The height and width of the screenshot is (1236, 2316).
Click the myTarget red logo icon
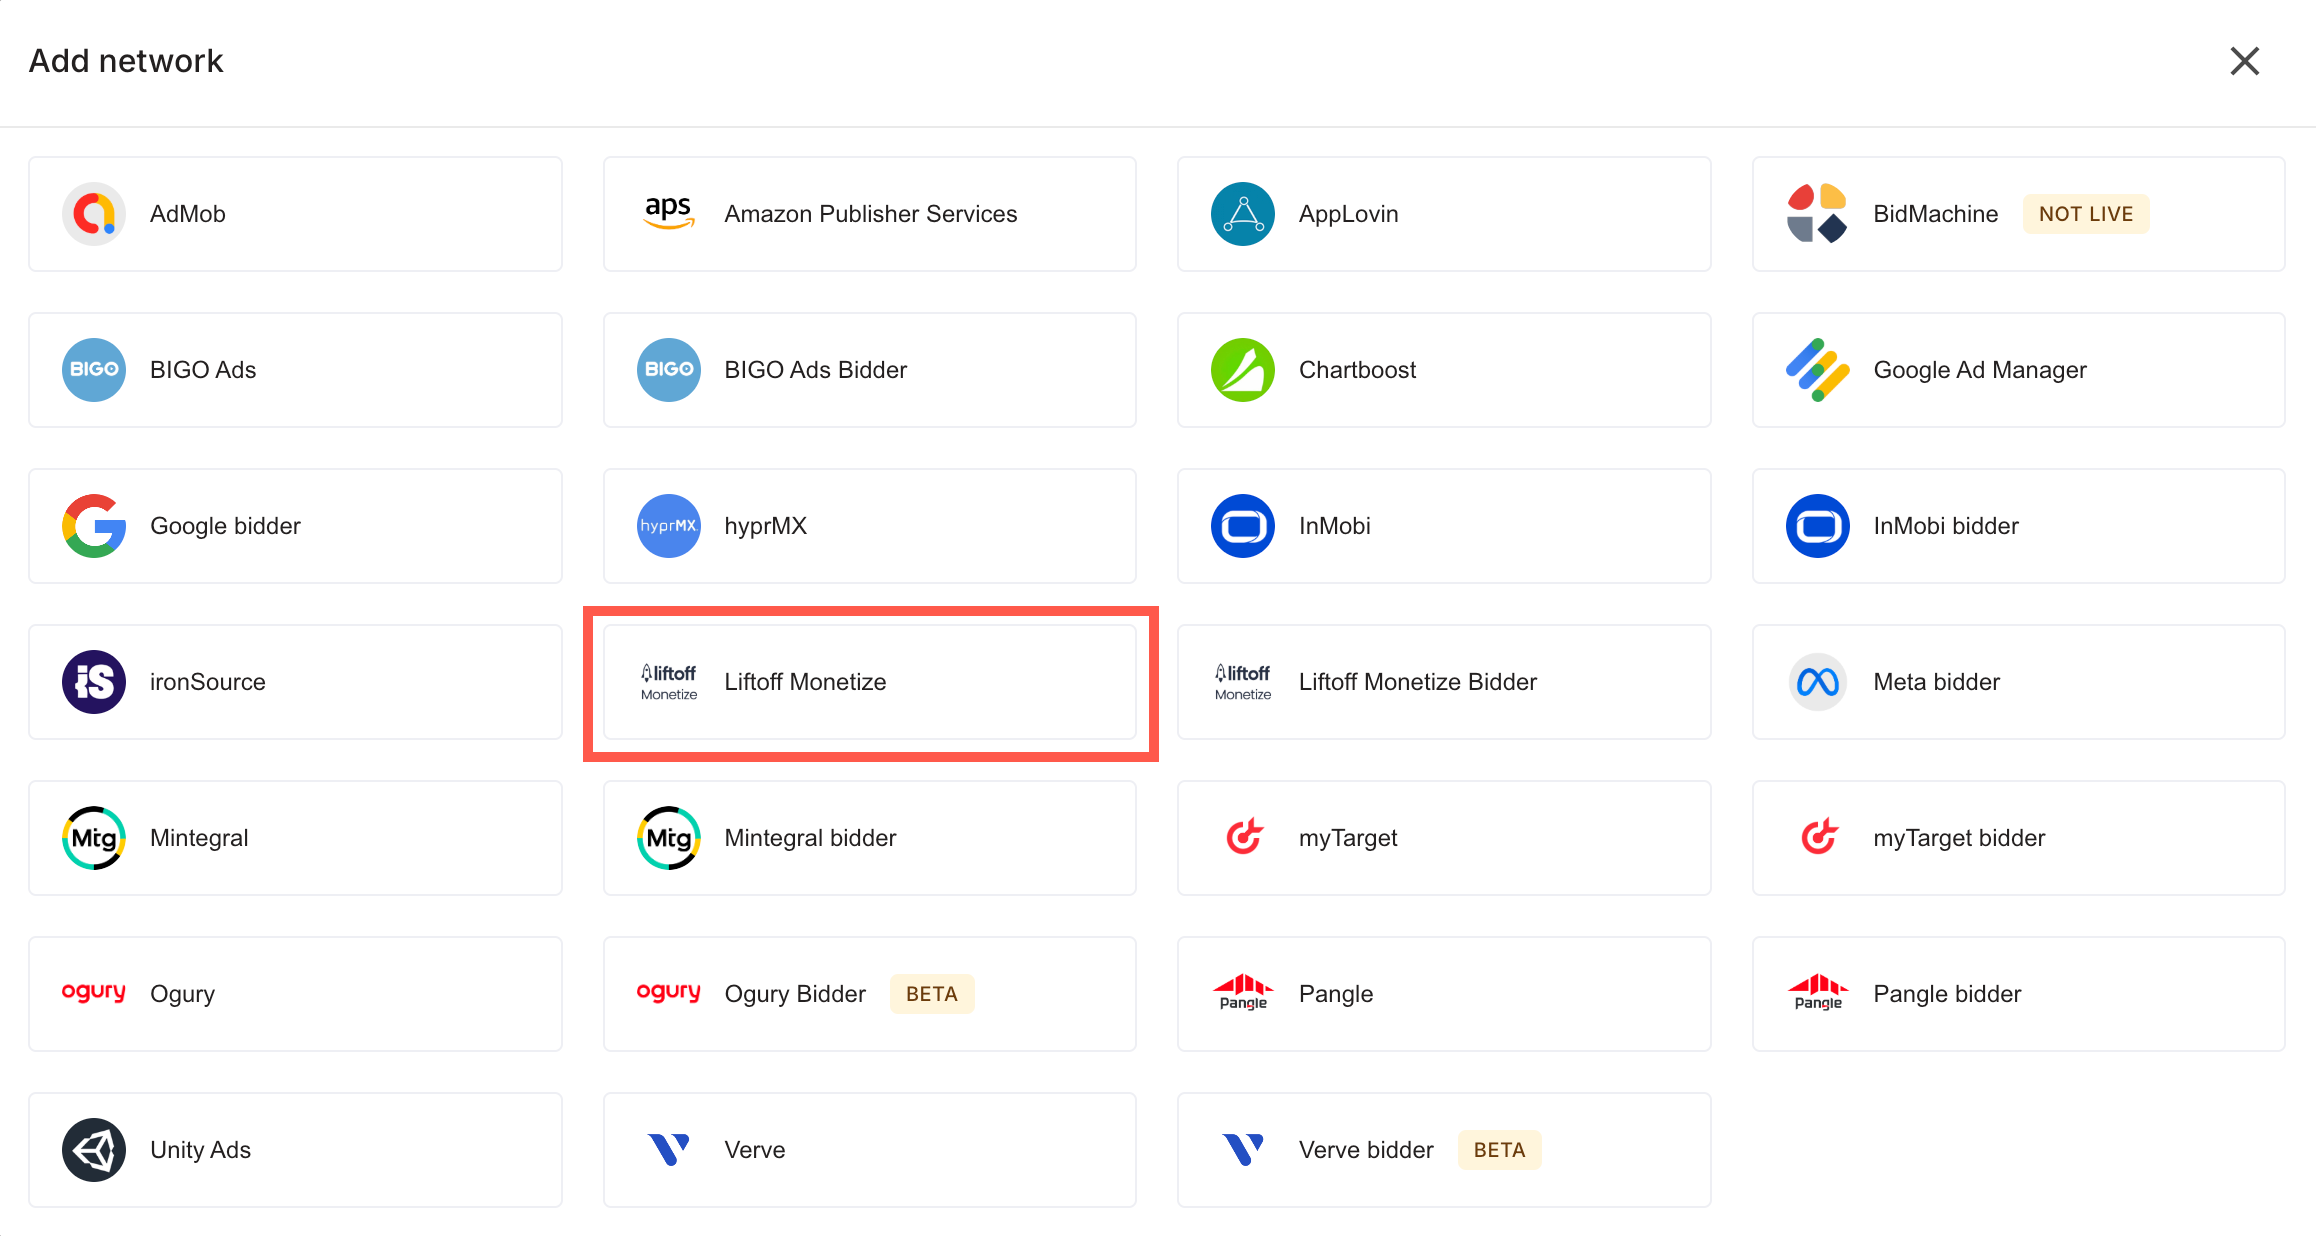[1244, 836]
